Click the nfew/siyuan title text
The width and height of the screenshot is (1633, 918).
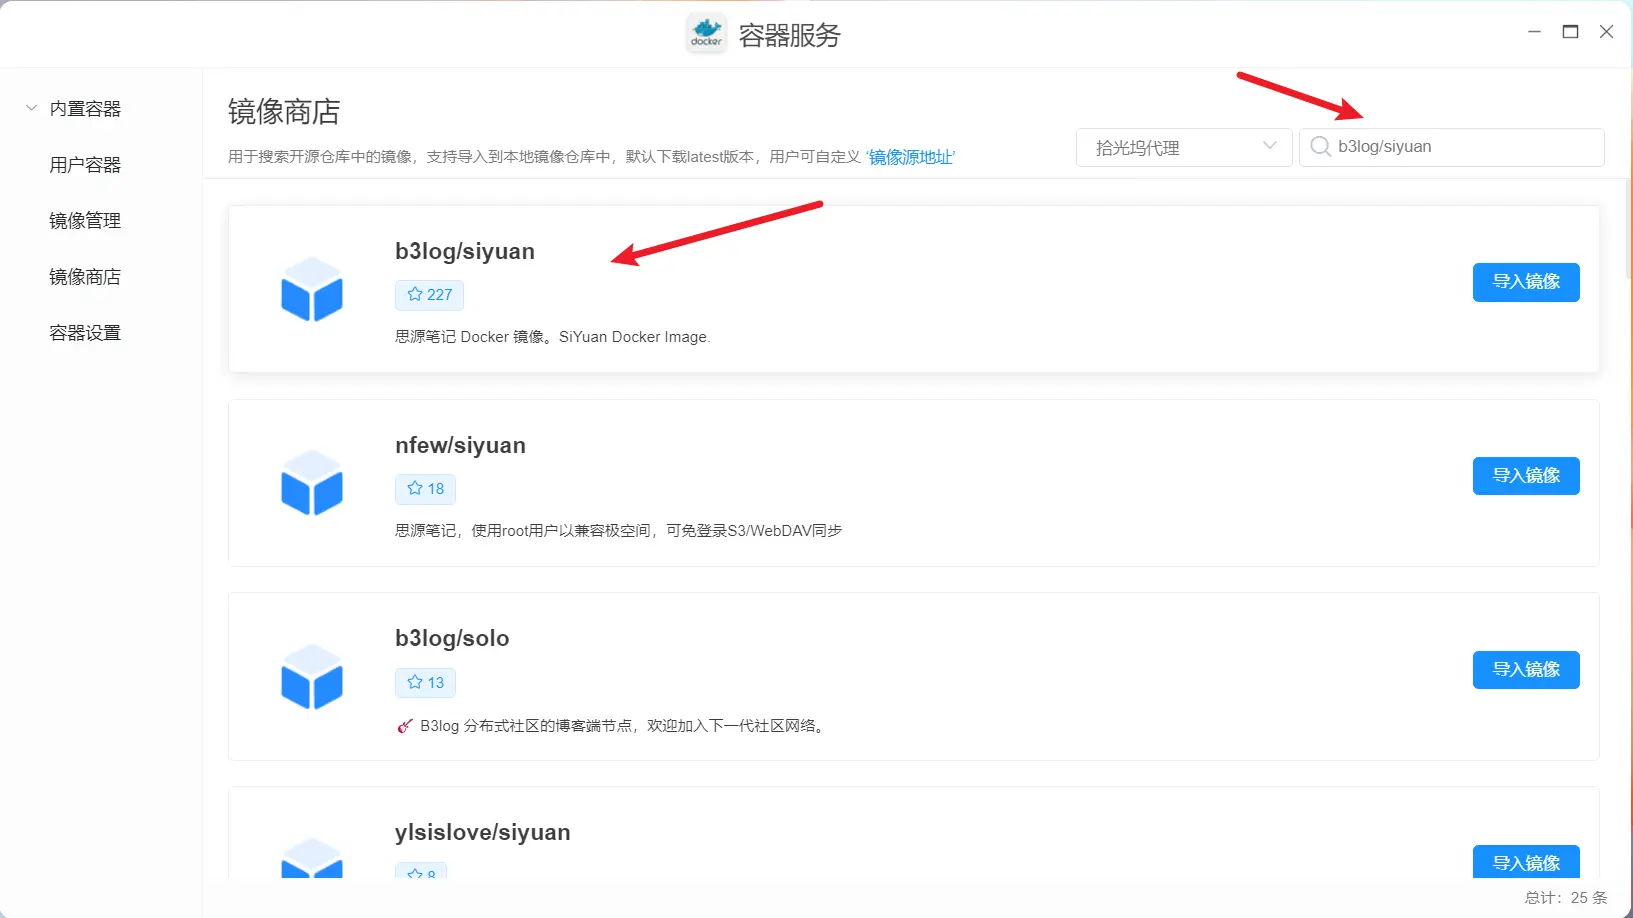click(460, 445)
